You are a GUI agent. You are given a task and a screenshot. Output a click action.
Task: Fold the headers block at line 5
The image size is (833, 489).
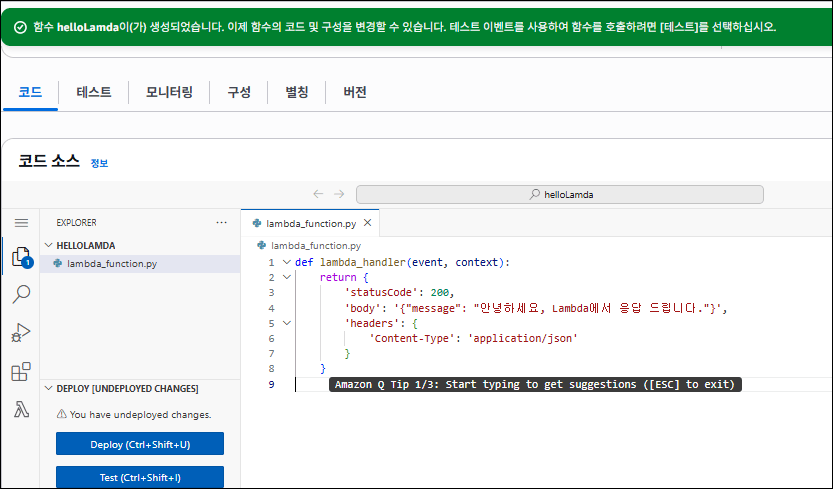[x=287, y=323]
